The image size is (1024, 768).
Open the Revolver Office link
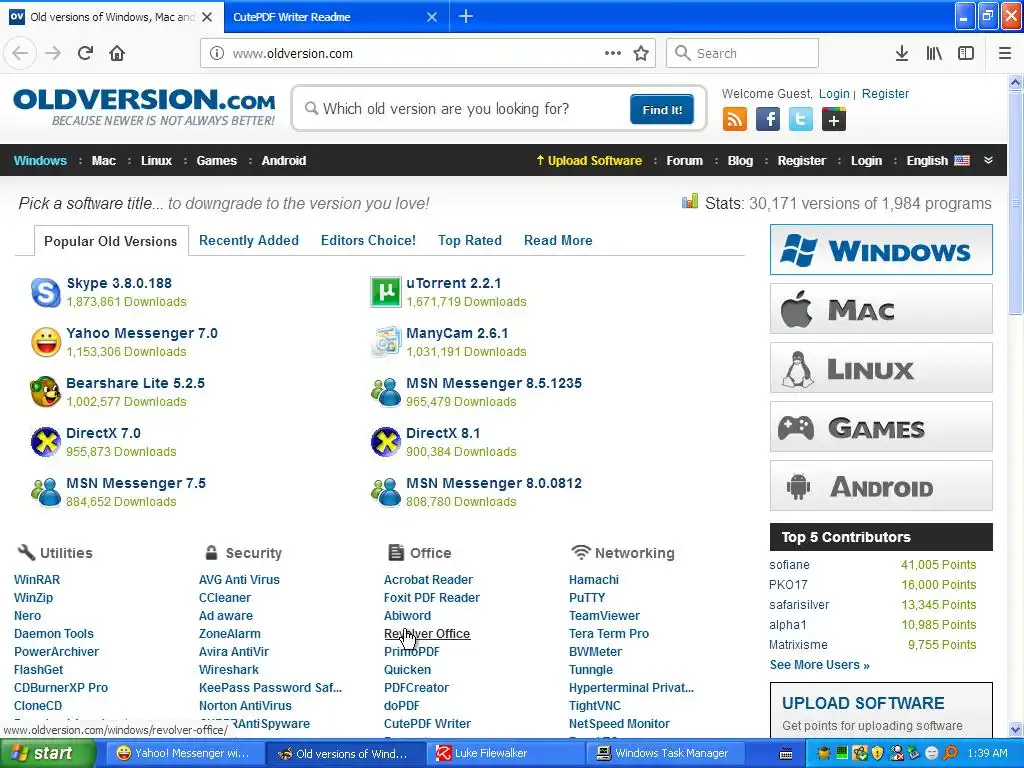click(x=427, y=633)
